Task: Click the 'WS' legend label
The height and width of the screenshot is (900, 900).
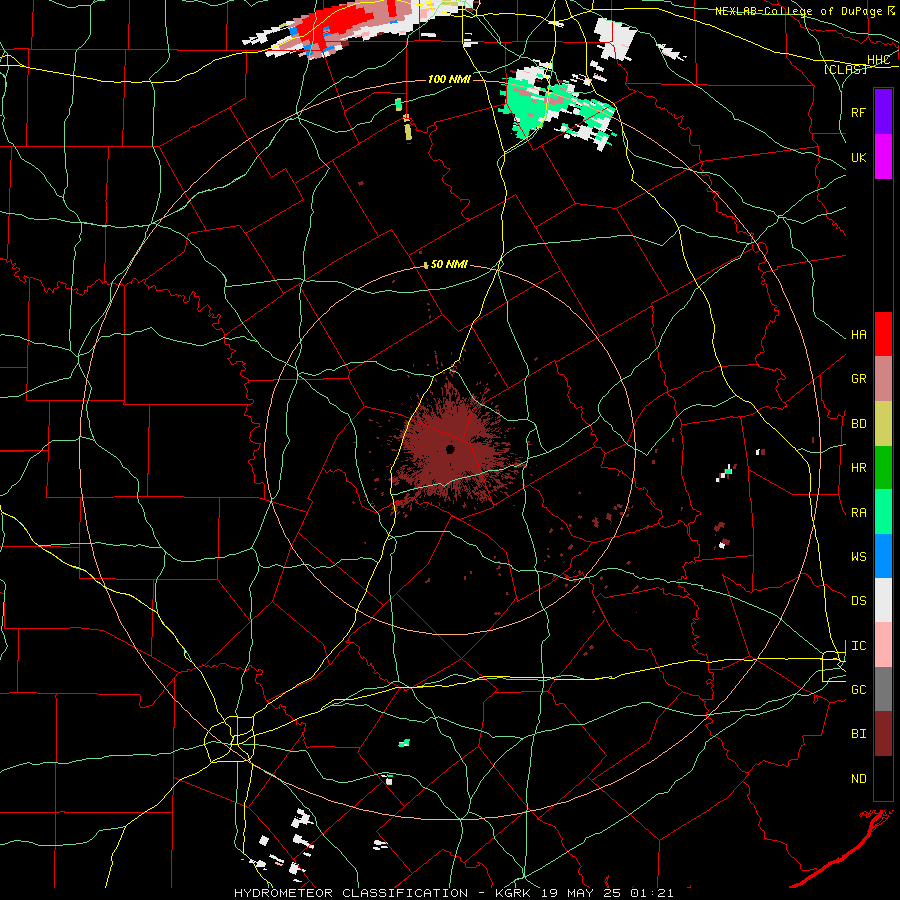Action: point(858,557)
